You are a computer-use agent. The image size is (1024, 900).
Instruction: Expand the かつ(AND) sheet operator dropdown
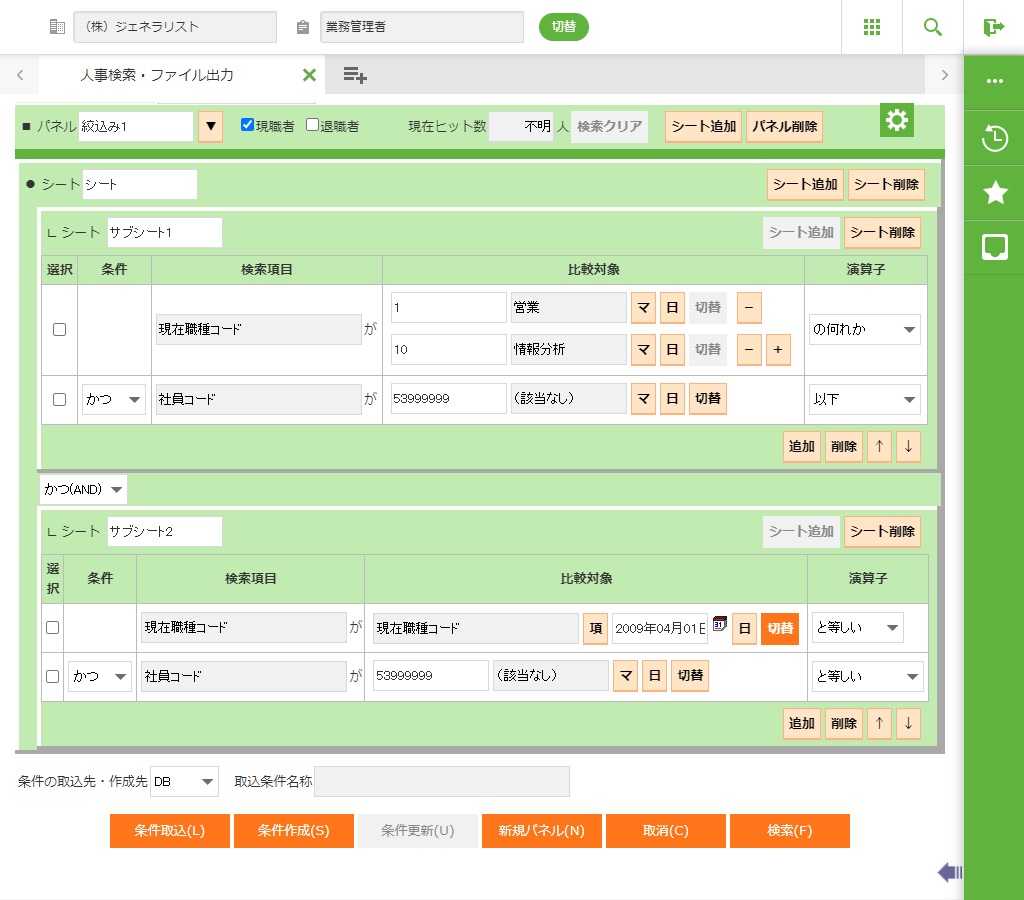(84, 489)
